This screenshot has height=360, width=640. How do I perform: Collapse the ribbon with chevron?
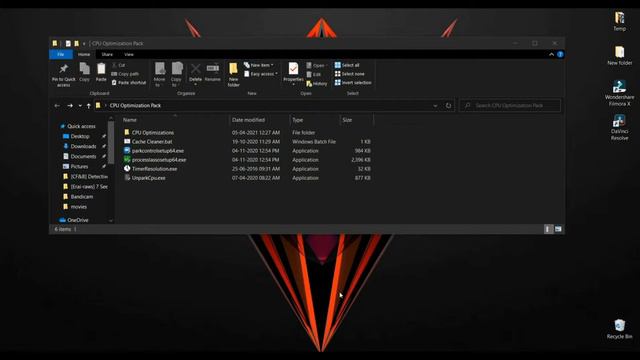pyautogui.click(x=551, y=54)
